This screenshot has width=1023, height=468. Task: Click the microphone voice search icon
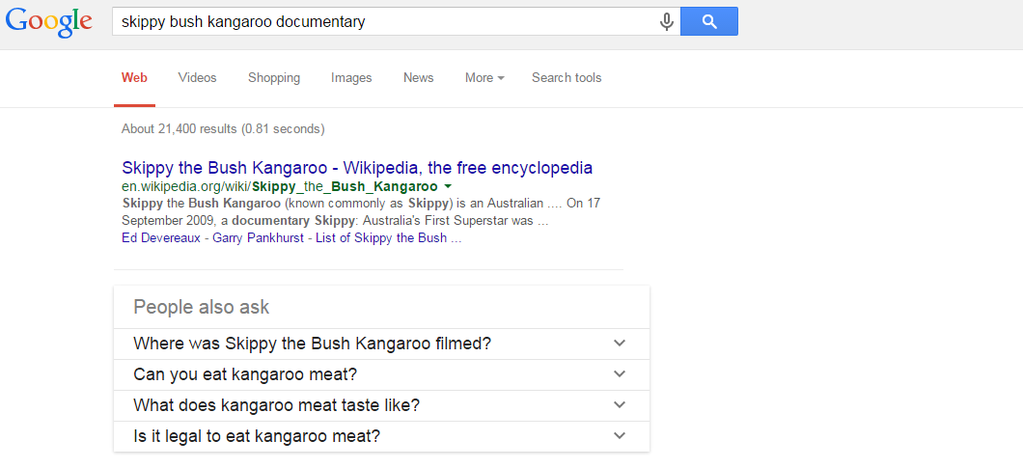coord(667,22)
